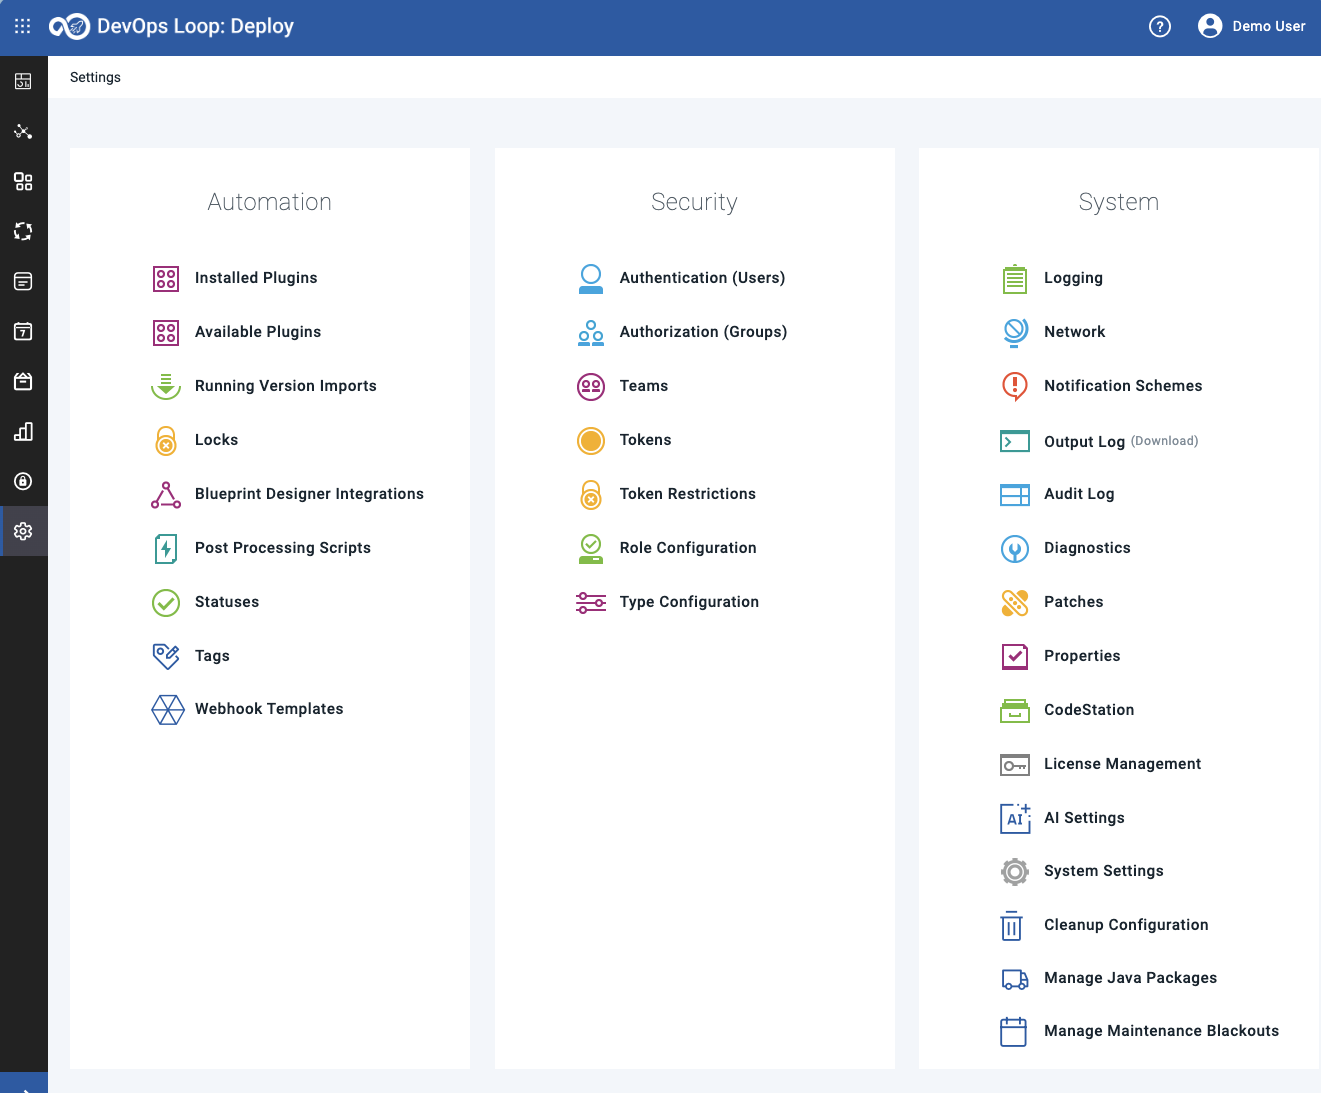The width and height of the screenshot is (1321, 1093).
Task: Download the Output Log
Action: point(1163,441)
